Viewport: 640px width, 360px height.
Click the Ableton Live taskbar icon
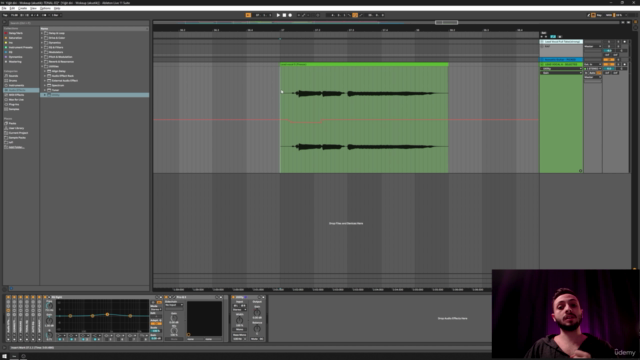[14, 356]
